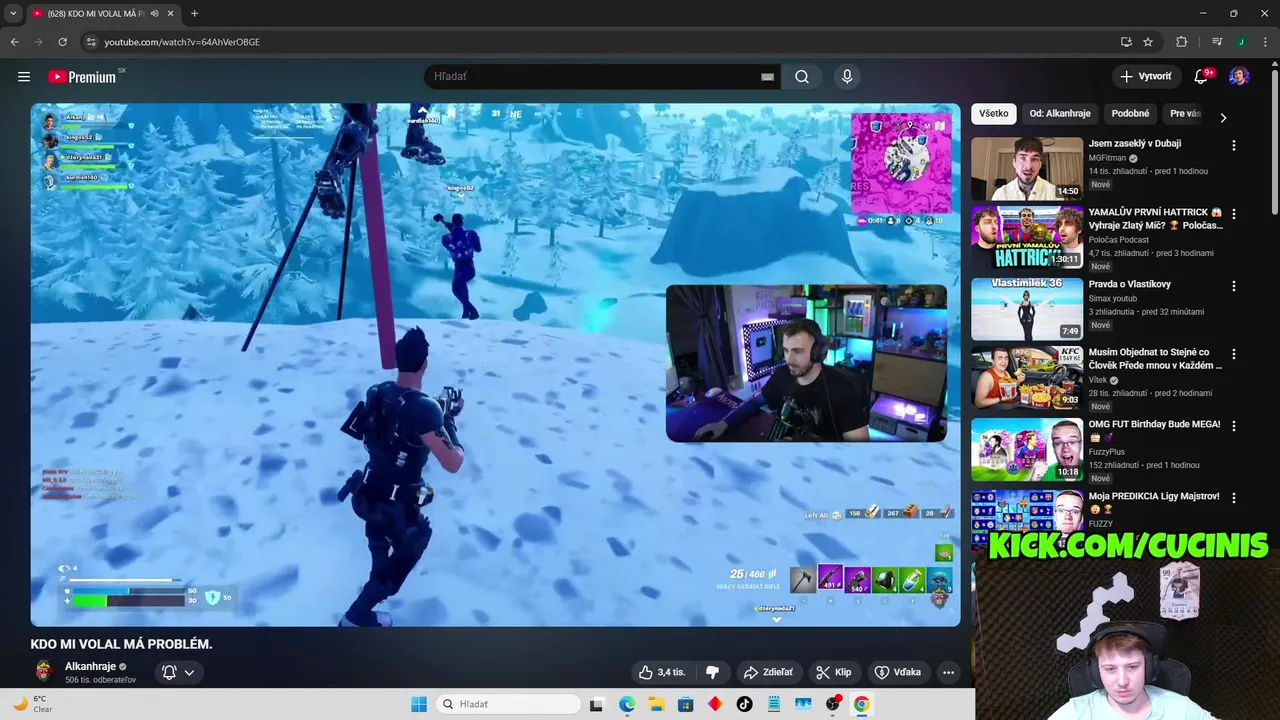Screen dimensions: 1280x720
Task: Open options menu for Jsem zaseklý v Dubaji
Action: [x=1233, y=145]
